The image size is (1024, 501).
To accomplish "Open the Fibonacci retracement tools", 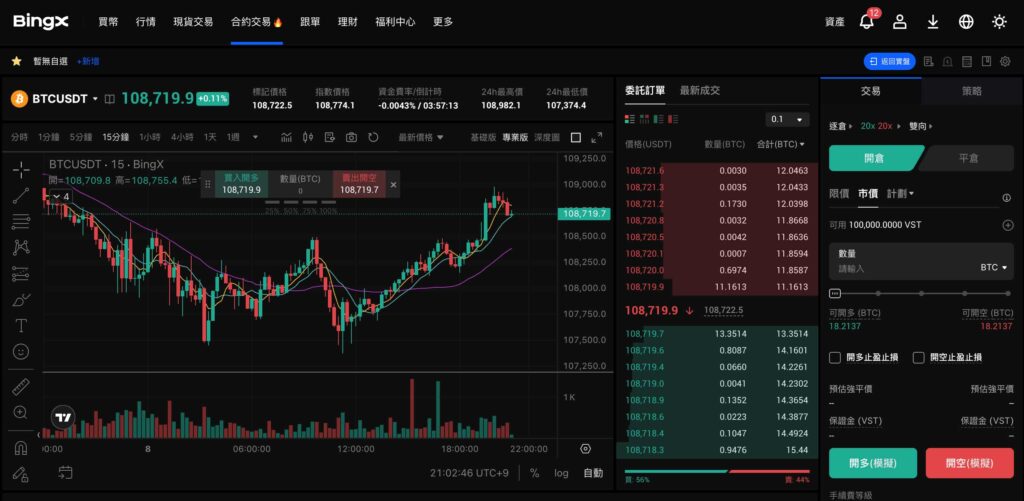I will 21,222.
